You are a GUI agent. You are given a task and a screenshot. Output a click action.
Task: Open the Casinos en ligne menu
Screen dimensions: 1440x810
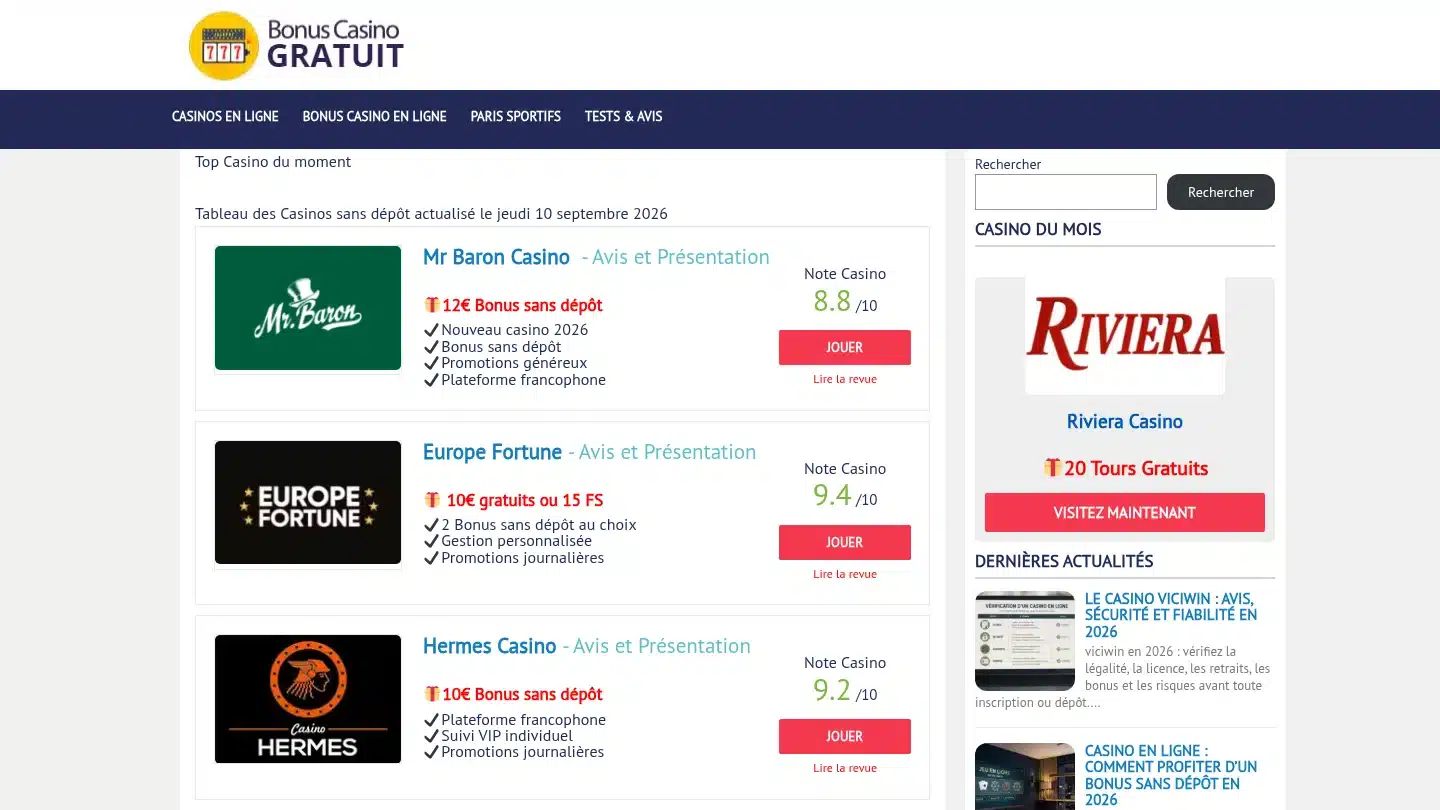click(225, 116)
